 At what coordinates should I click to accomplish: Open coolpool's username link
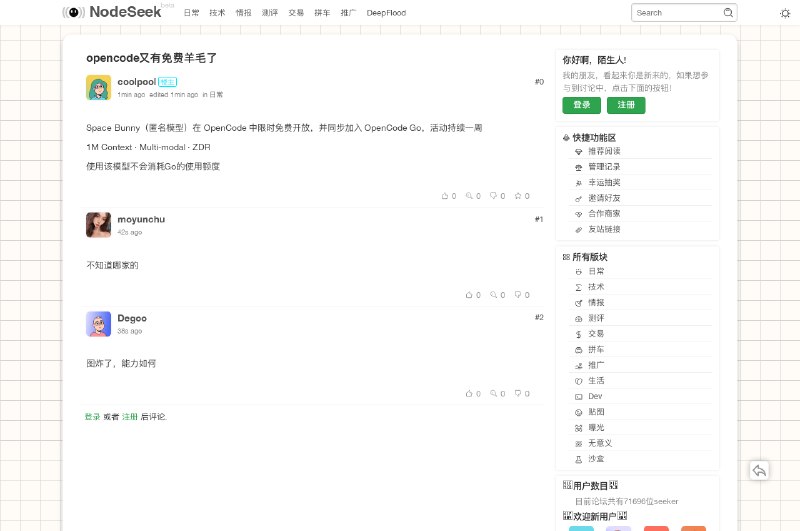pyautogui.click(x=137, y=82)
